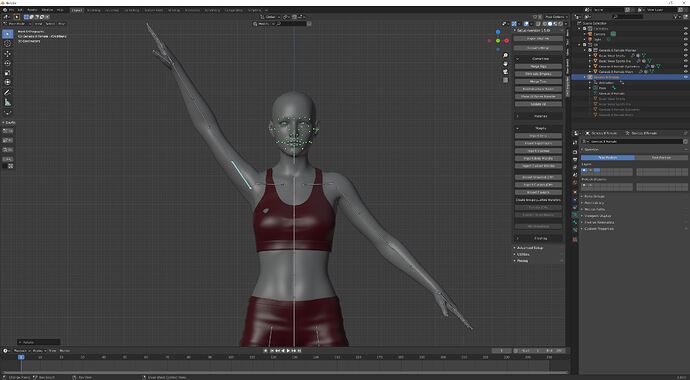The width and height of the screenshot is (690, 380).
Task: Select the Annotate pencil tool
Action: [x=7, y=92]
